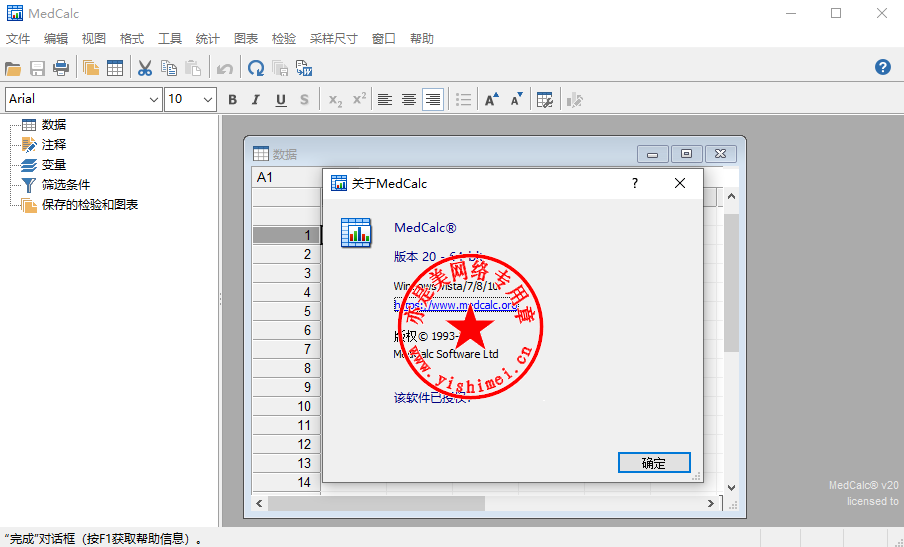Select 变量 in the sidebar tree
The height and width of the screenshot is (547, 904).
click(54, 165)
